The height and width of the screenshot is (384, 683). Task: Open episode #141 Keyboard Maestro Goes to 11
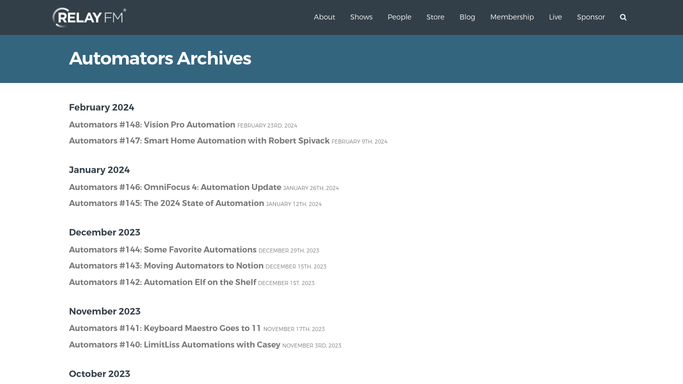[x=165, y=328]
